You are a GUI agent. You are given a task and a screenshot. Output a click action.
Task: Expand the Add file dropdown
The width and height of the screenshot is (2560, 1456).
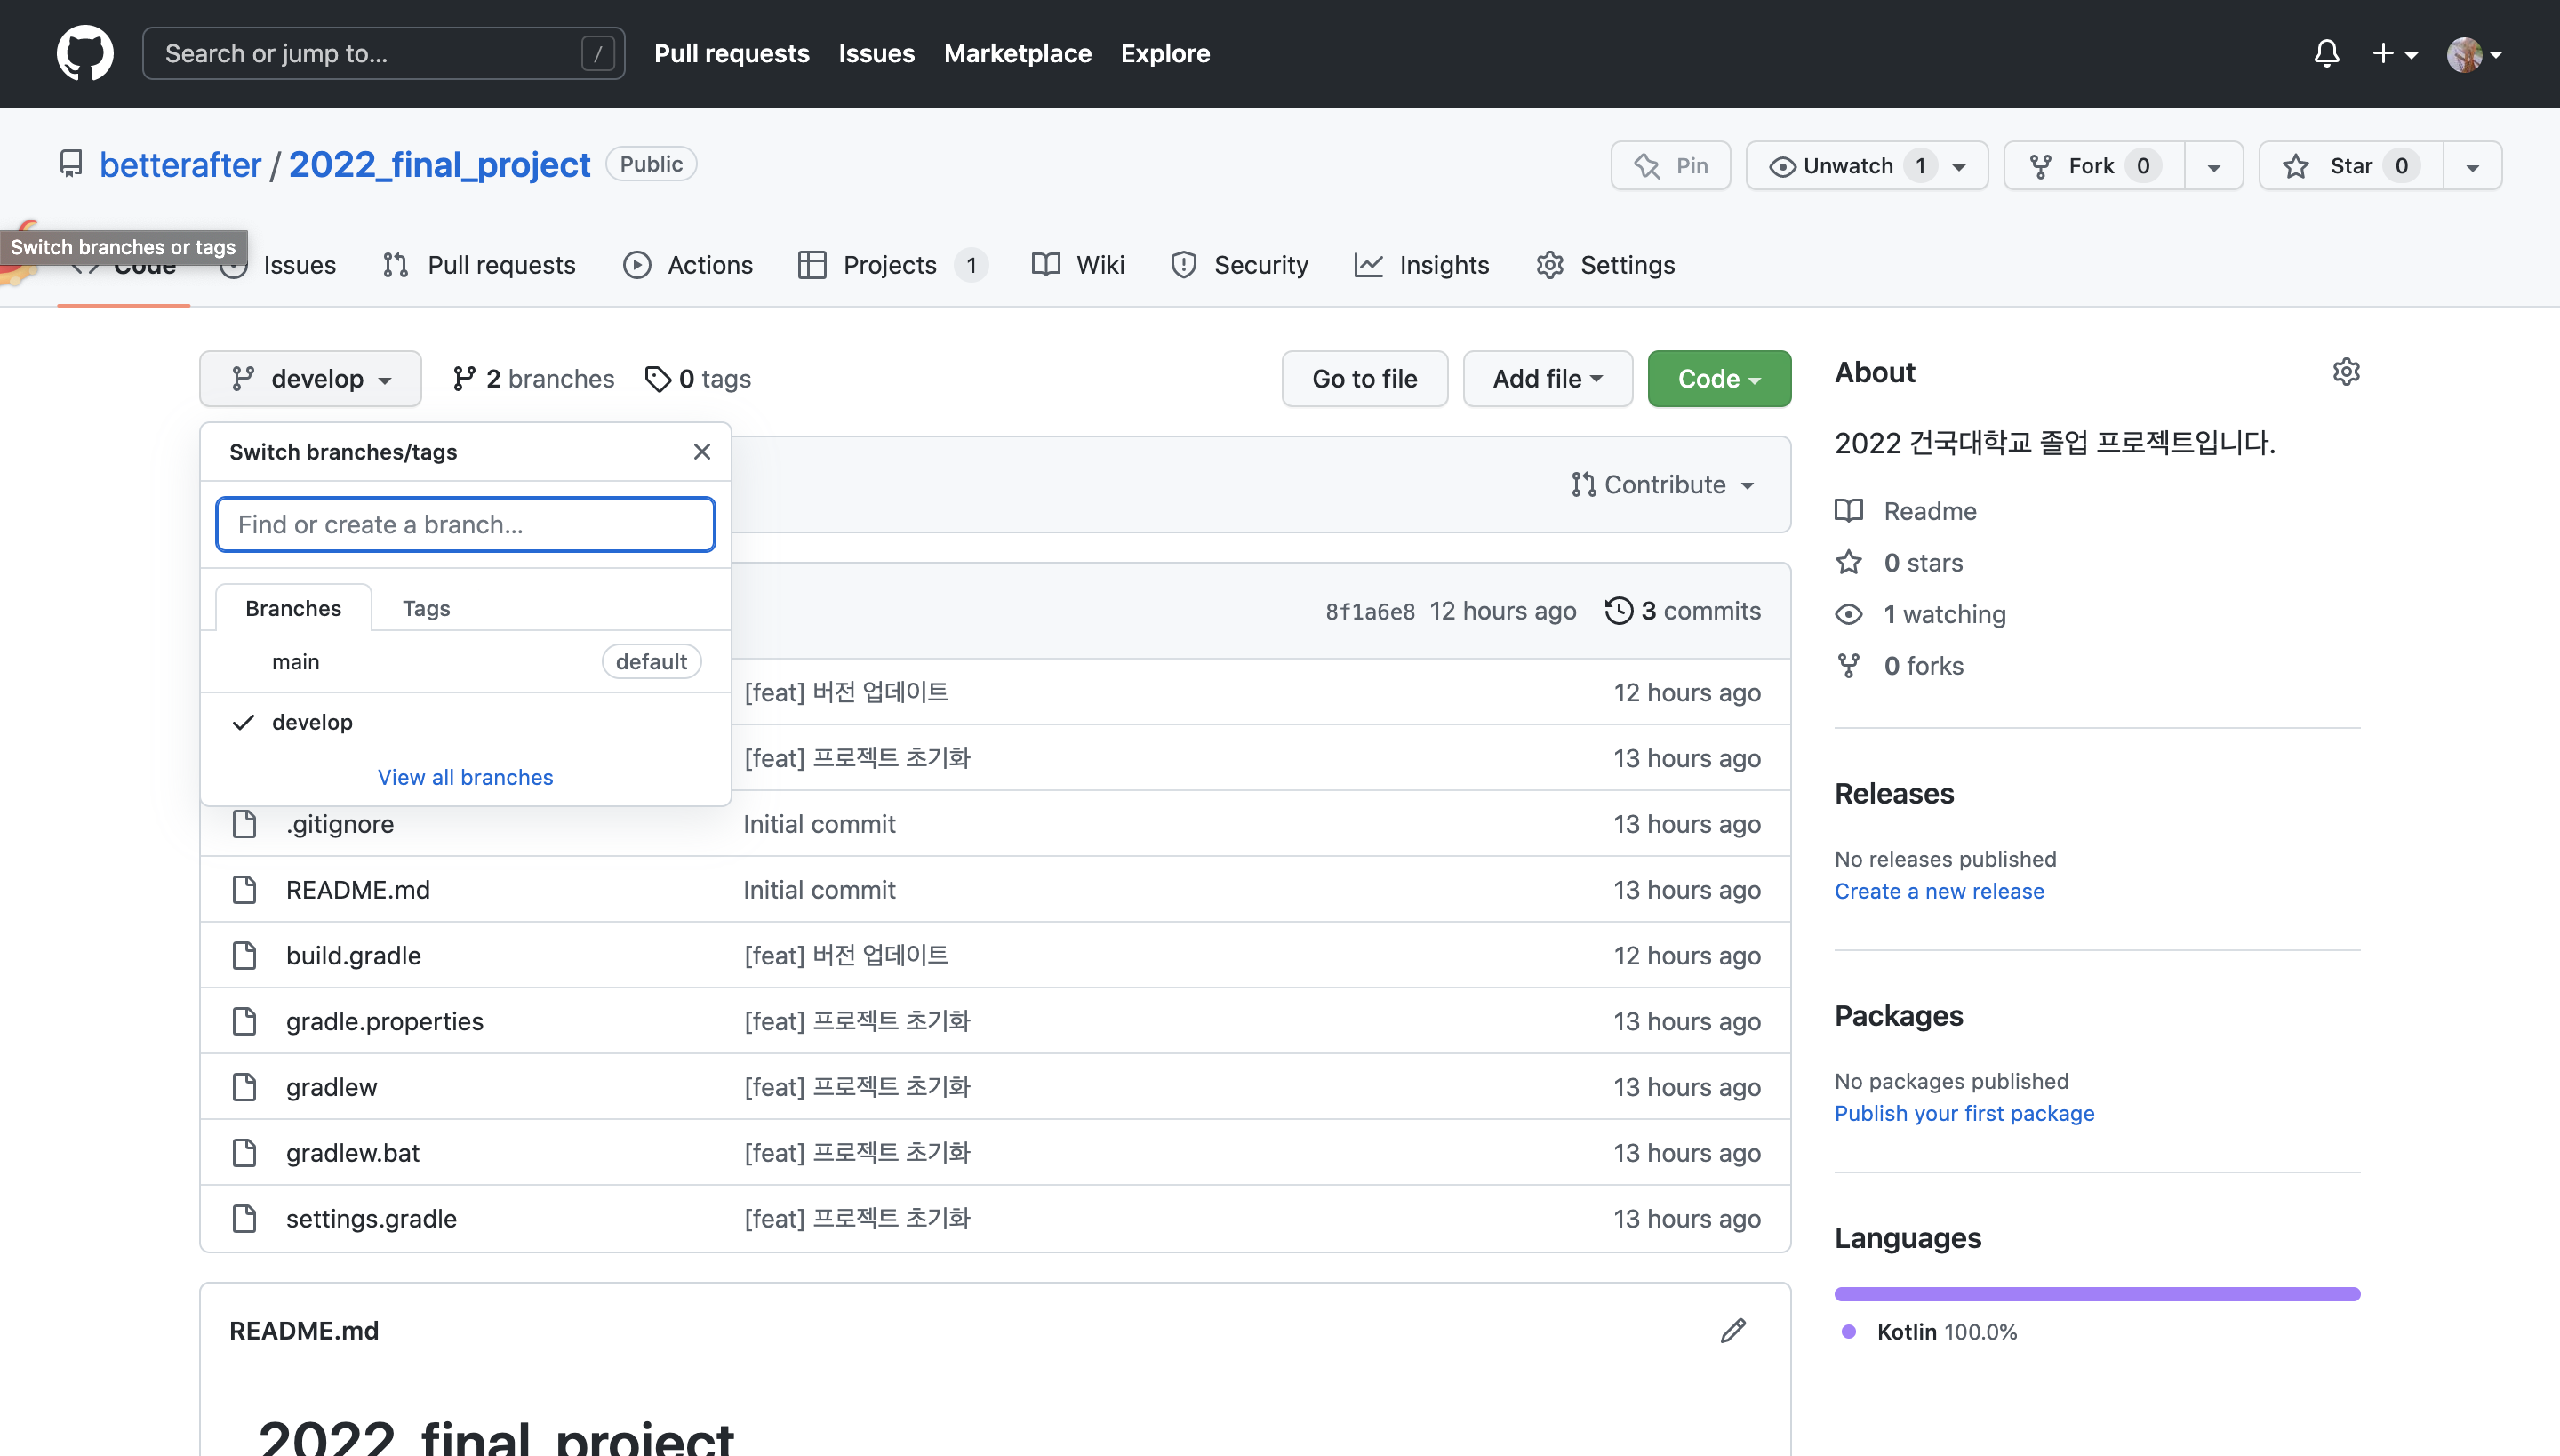1547,378
